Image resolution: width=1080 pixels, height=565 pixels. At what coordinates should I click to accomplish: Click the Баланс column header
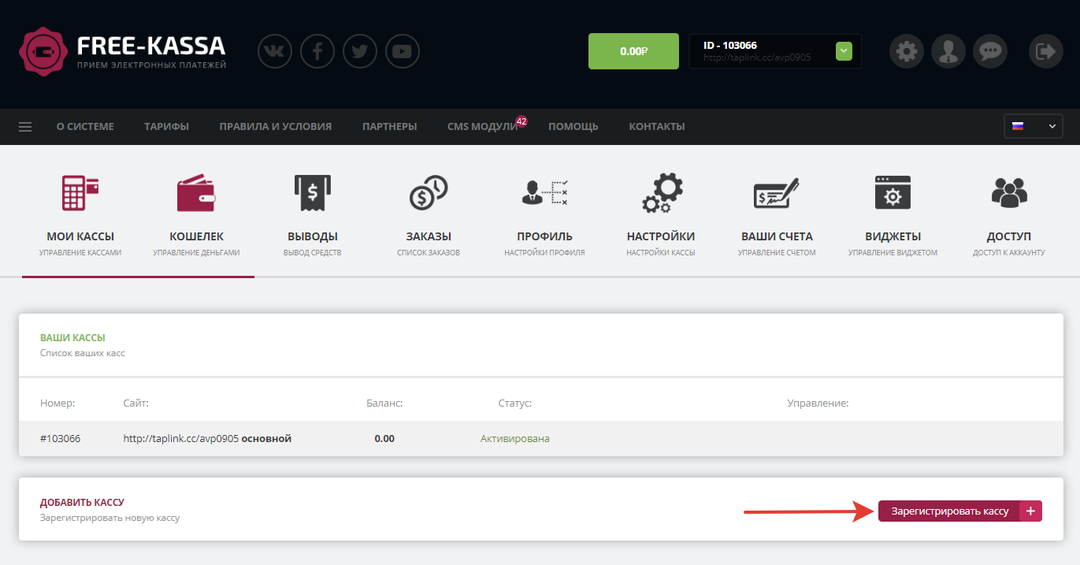[384, 403]
